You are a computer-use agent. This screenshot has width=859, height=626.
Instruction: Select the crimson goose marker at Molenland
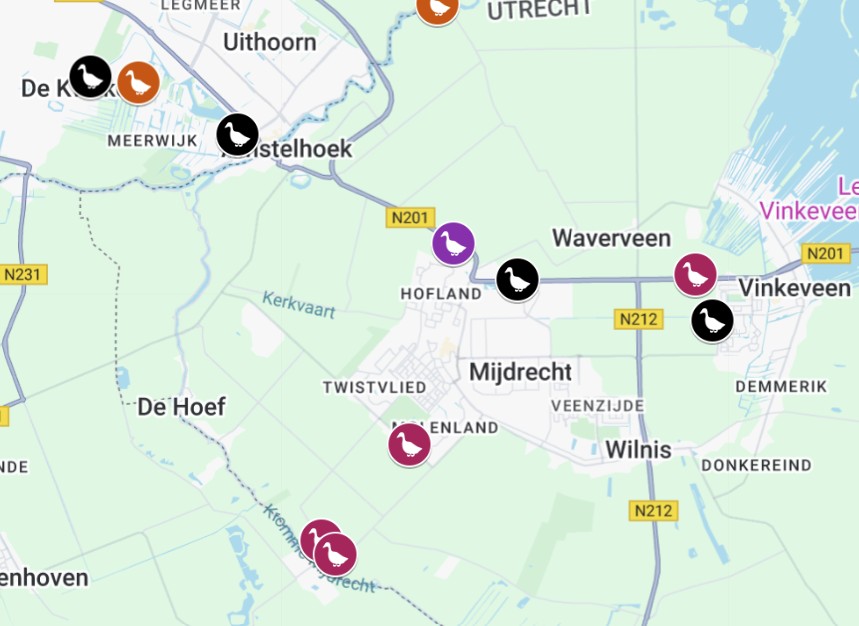click(409, 445)
